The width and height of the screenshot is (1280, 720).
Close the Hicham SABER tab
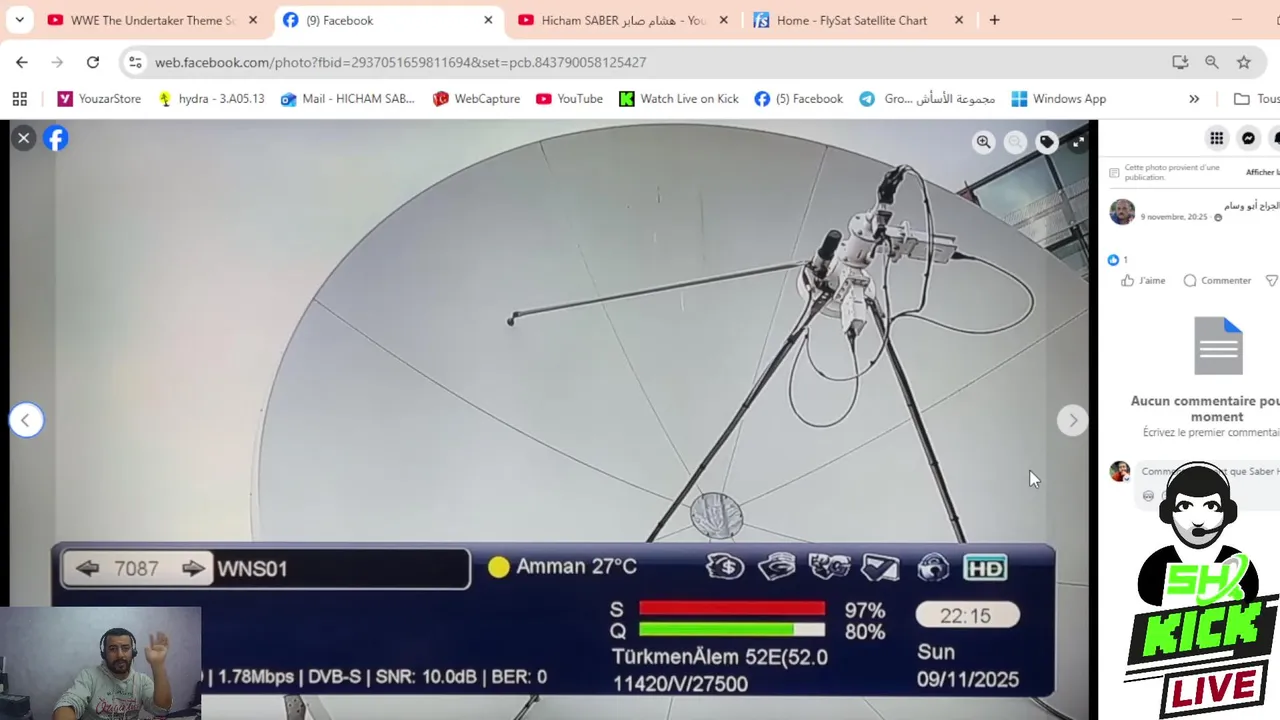click(x=723, y=20)
